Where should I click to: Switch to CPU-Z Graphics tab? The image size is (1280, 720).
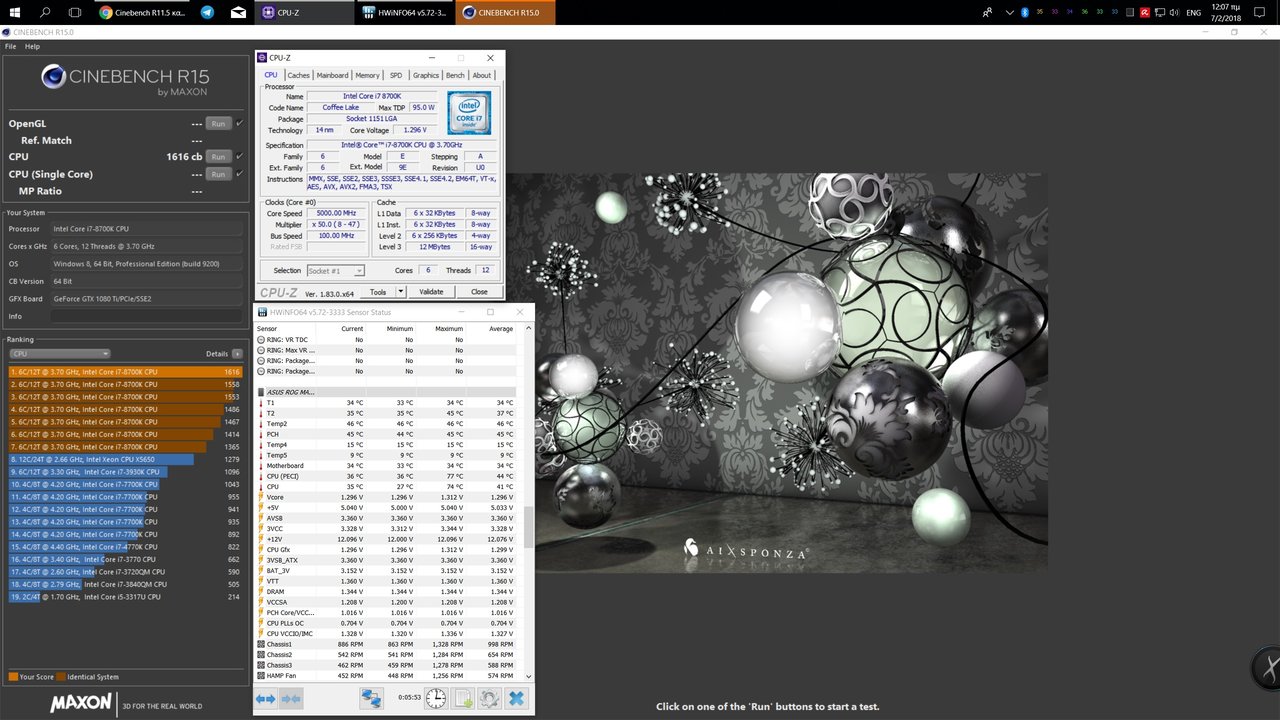426,75
